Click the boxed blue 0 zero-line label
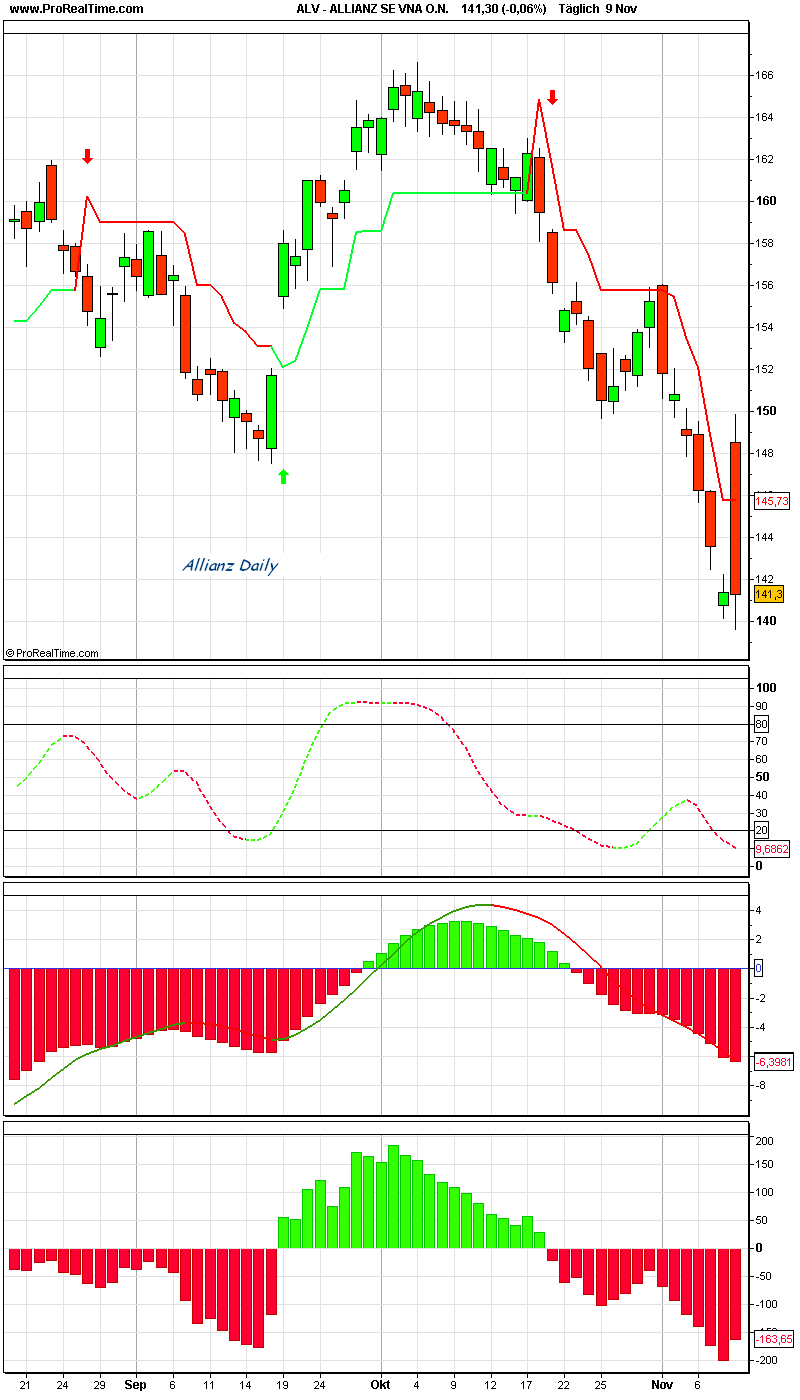This screenshot has width=800, height=1400. [x=759, y=968]
